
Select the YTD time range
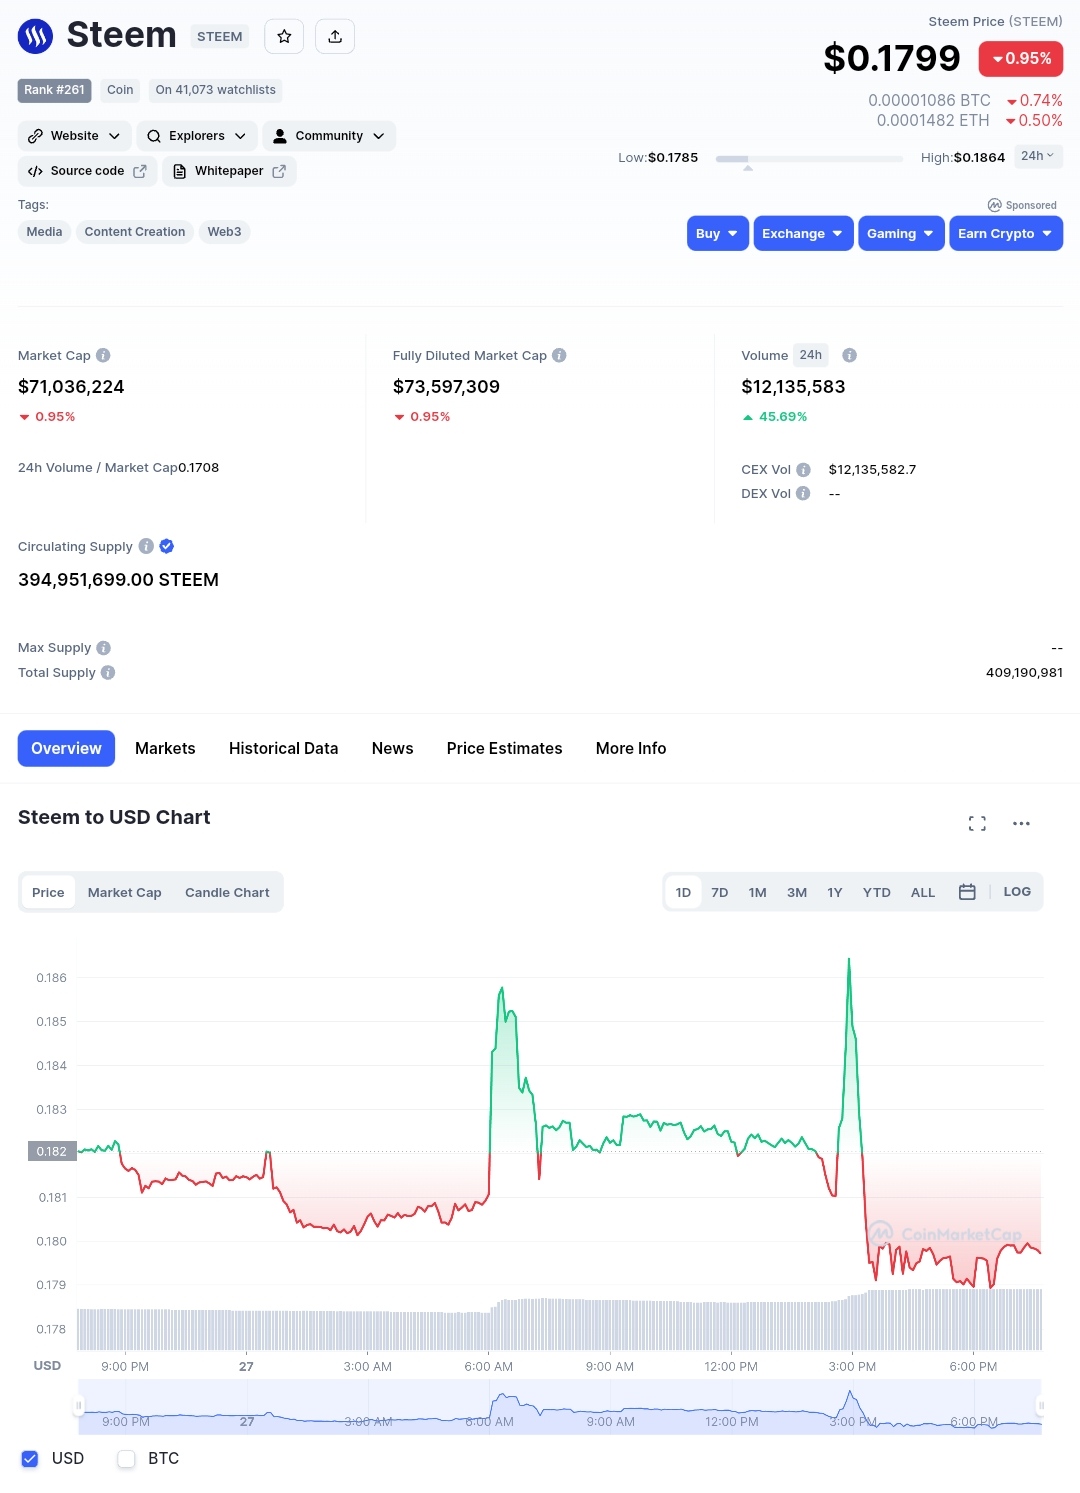(x=877, y=892)
